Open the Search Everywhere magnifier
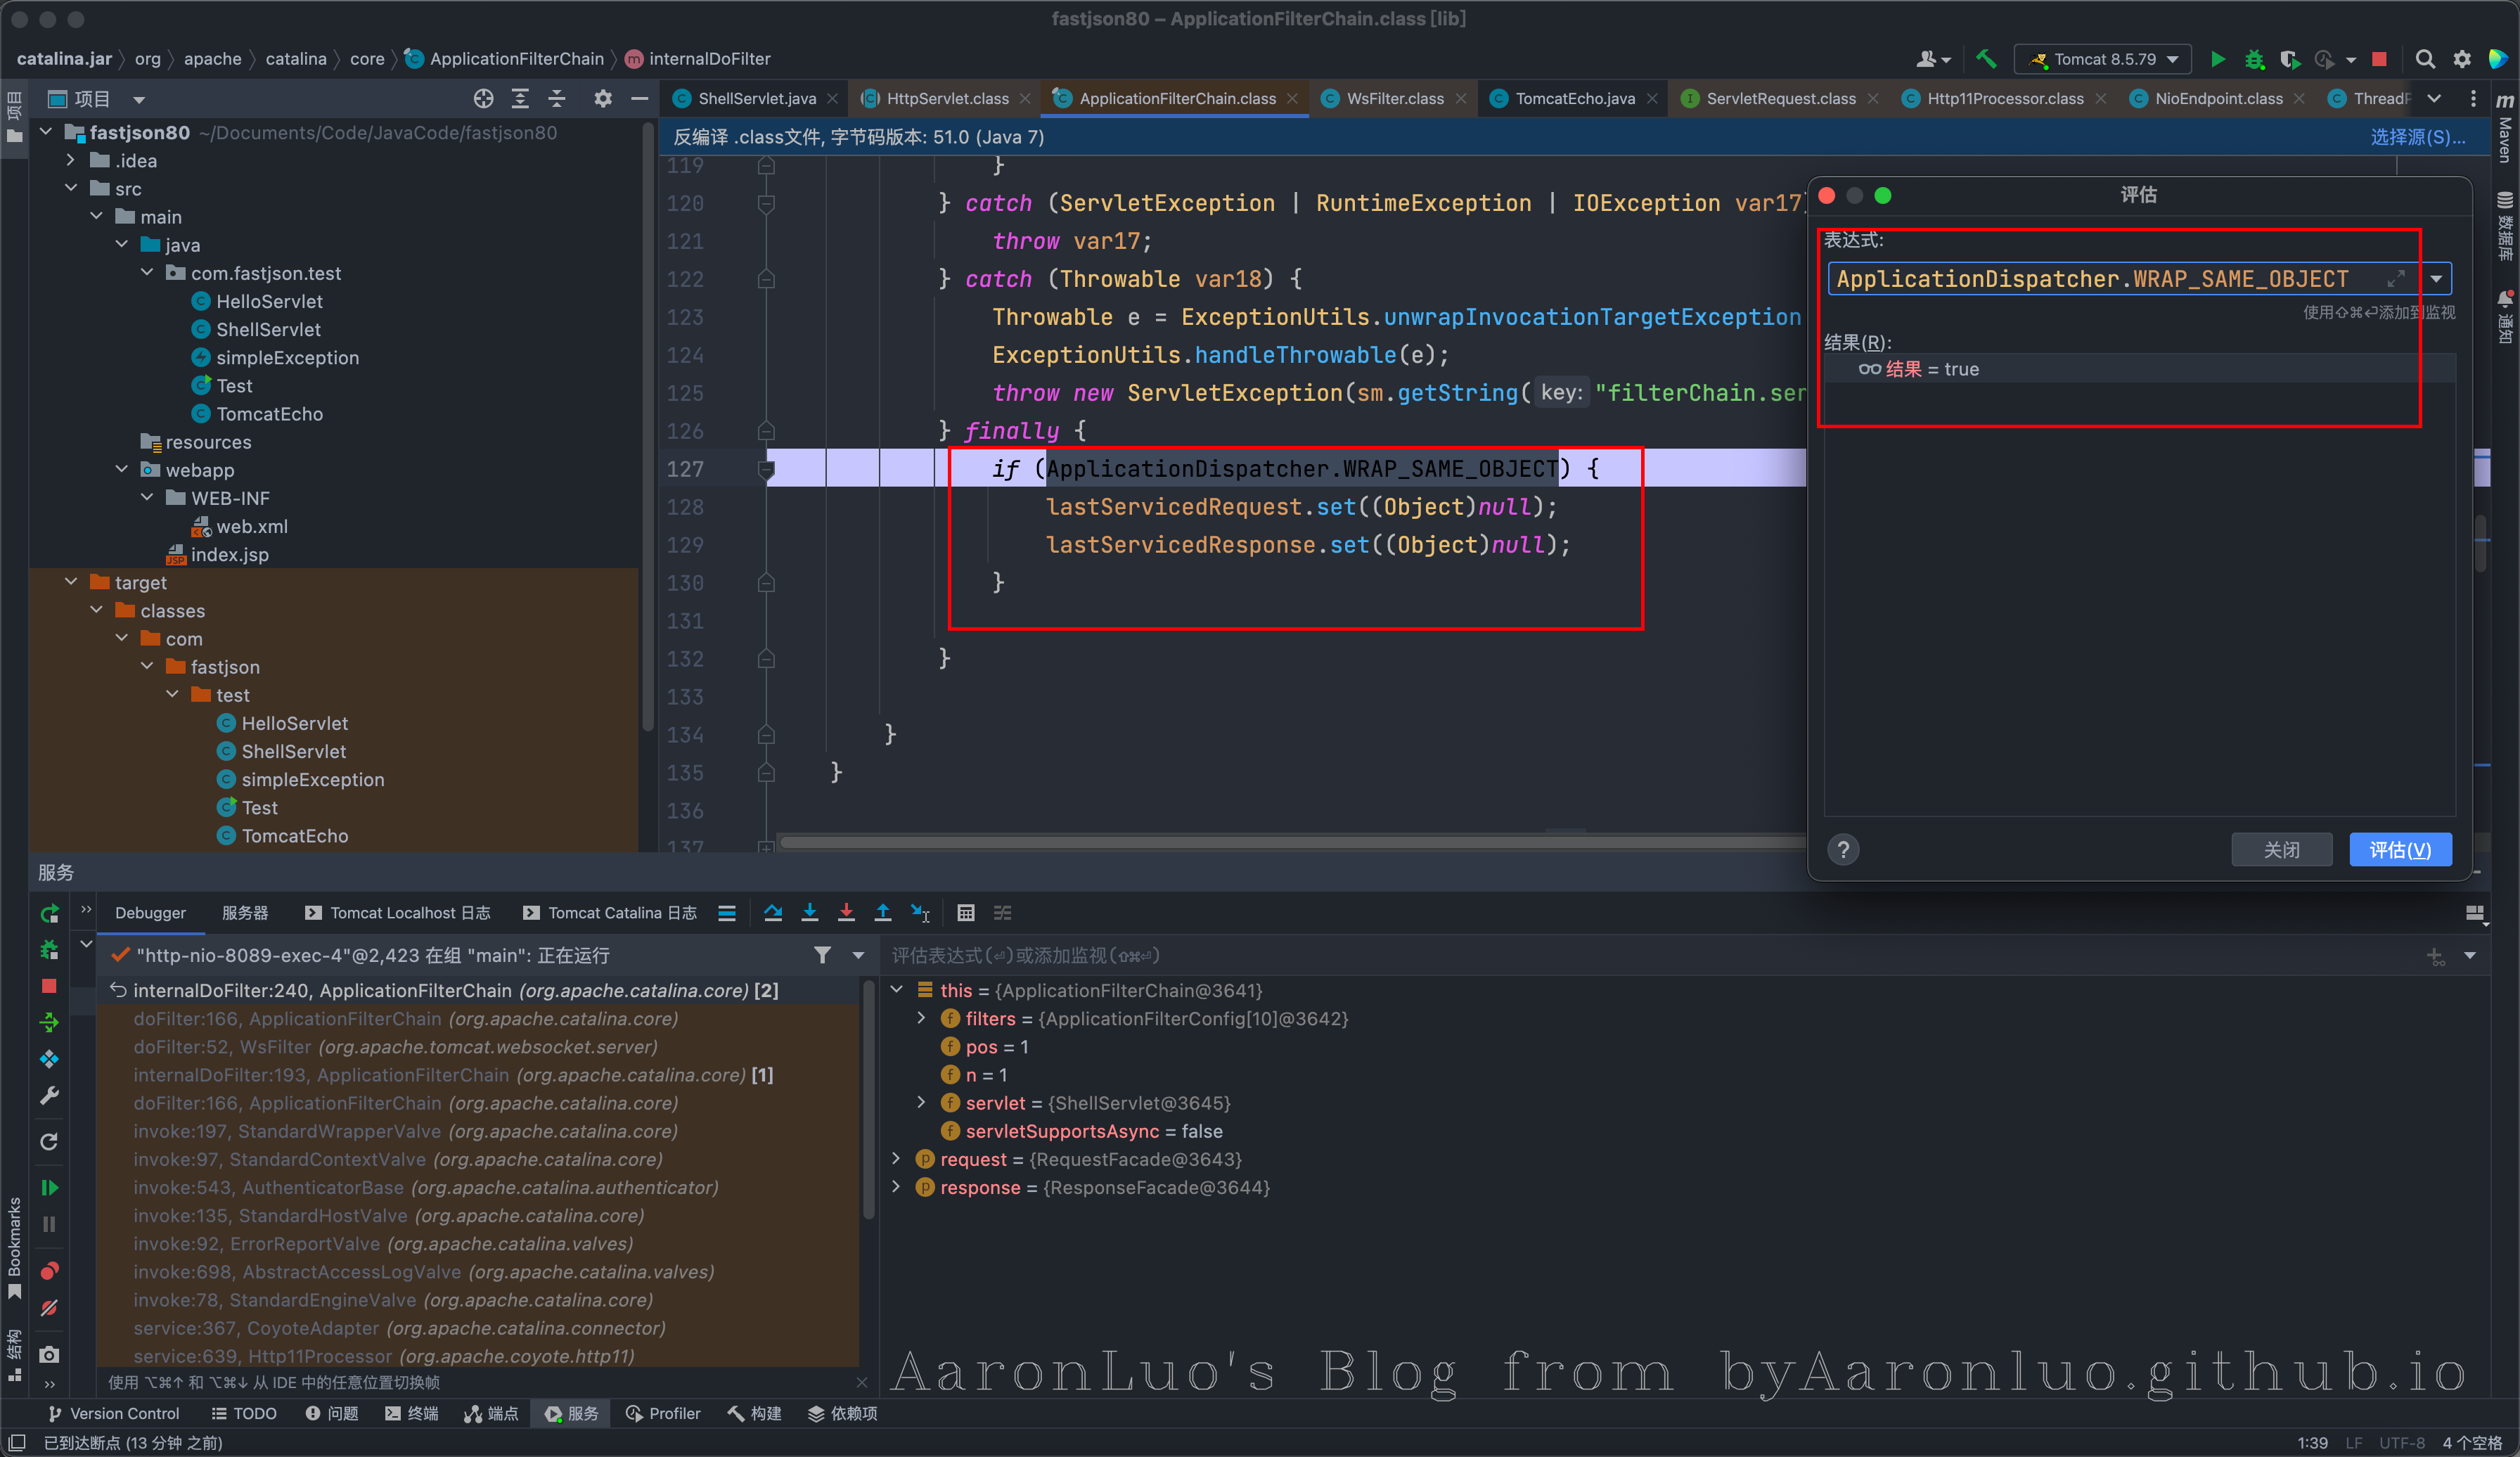 coord(2425,59)
